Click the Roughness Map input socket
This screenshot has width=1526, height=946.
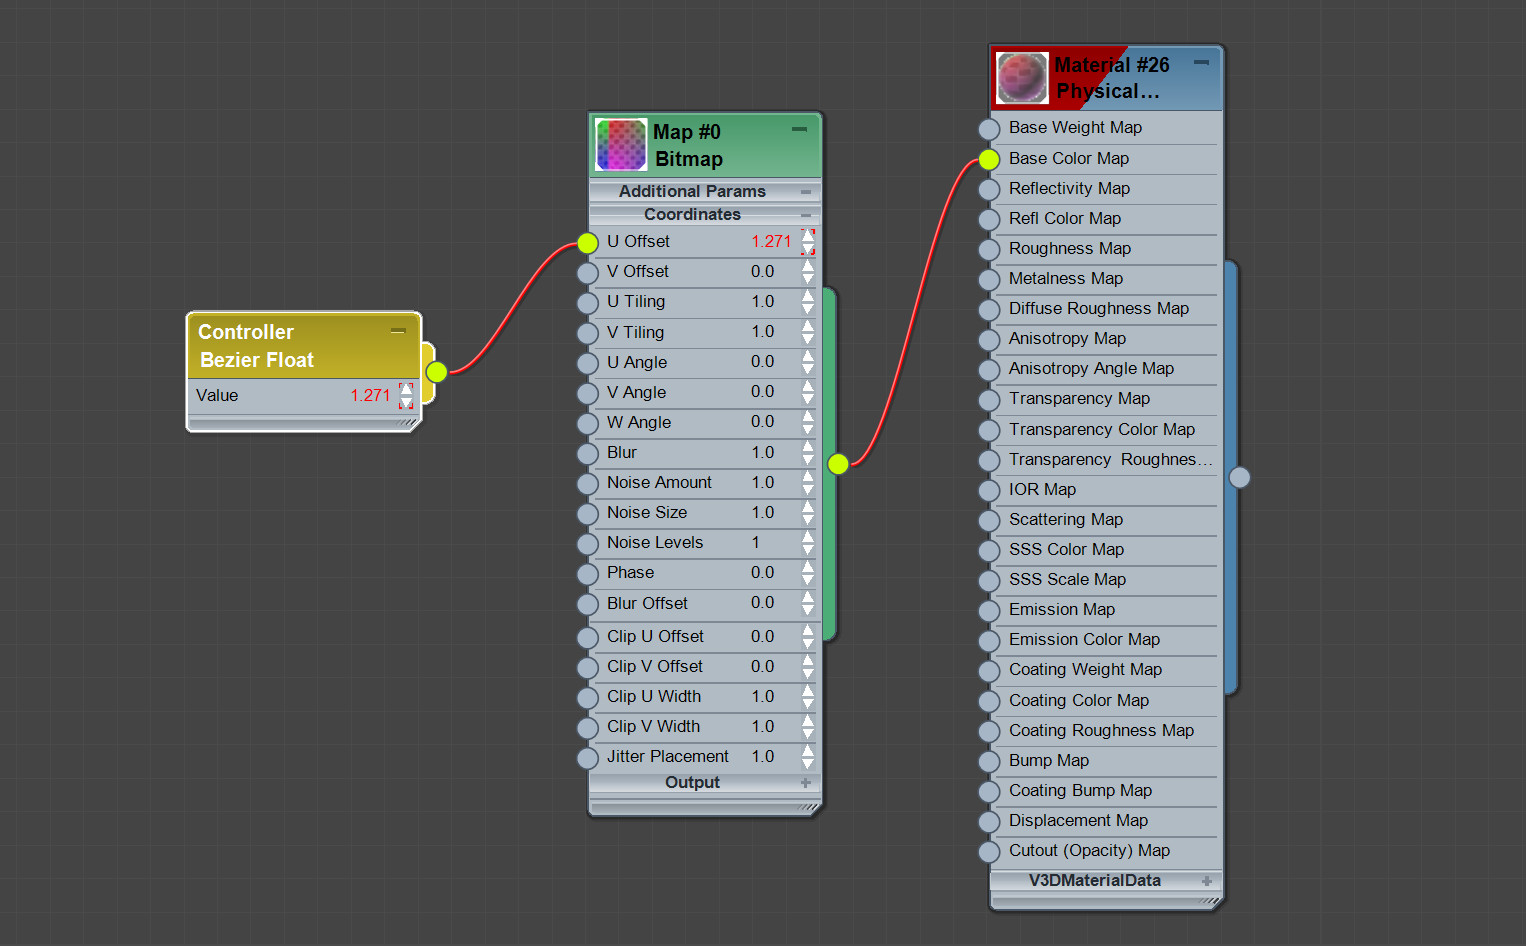tap(989, 249)
